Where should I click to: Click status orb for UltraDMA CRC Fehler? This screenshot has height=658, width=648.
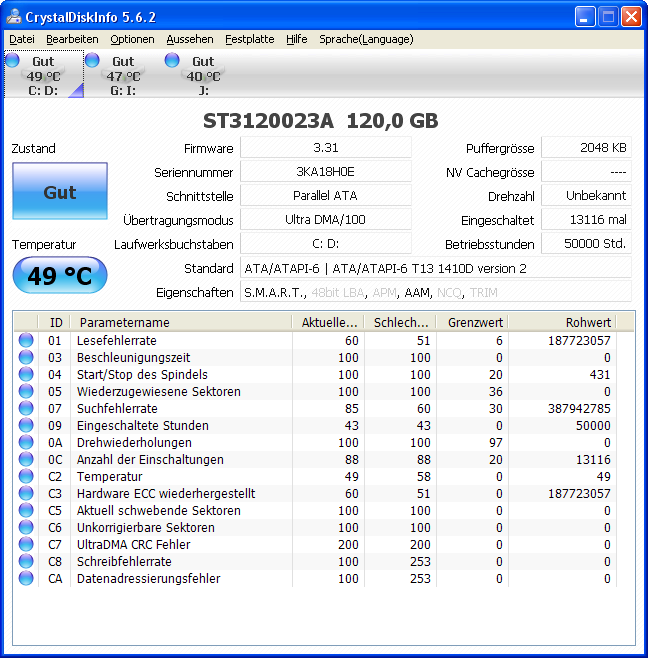point(26,544)
